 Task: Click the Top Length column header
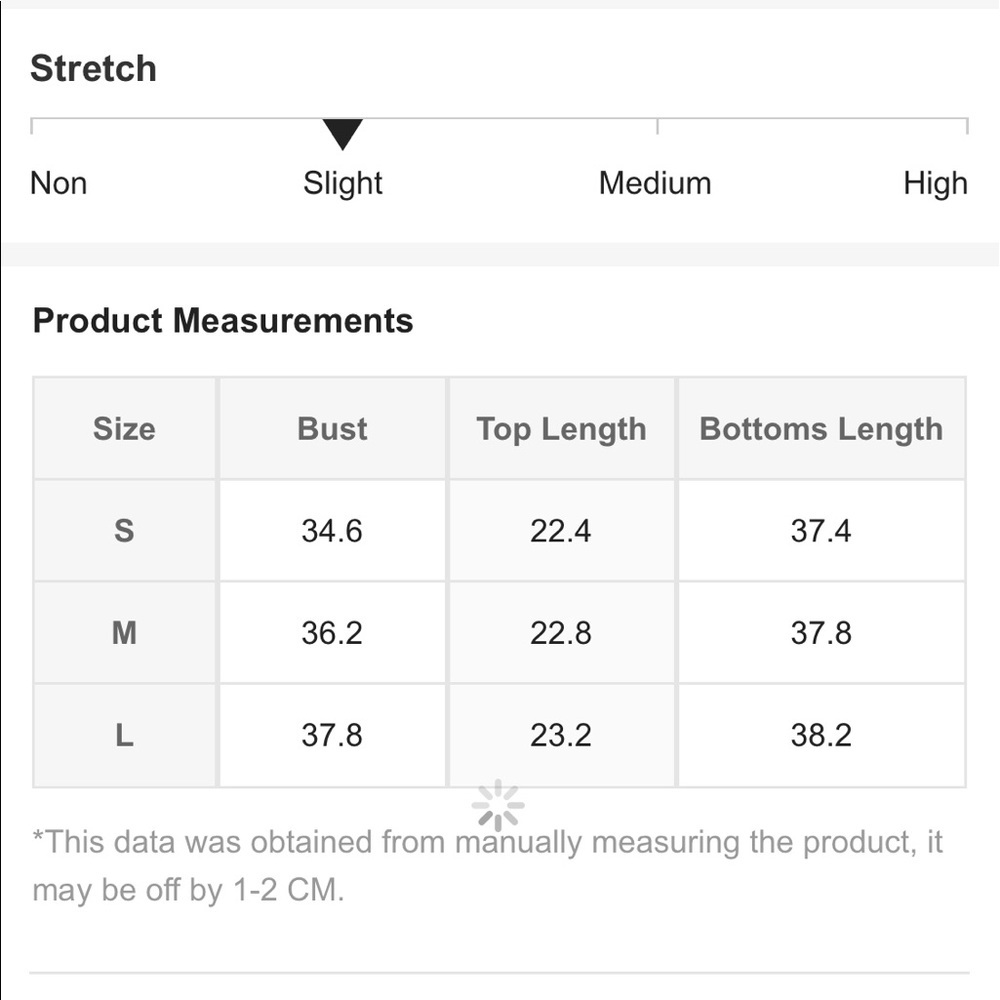pos(561,429)
